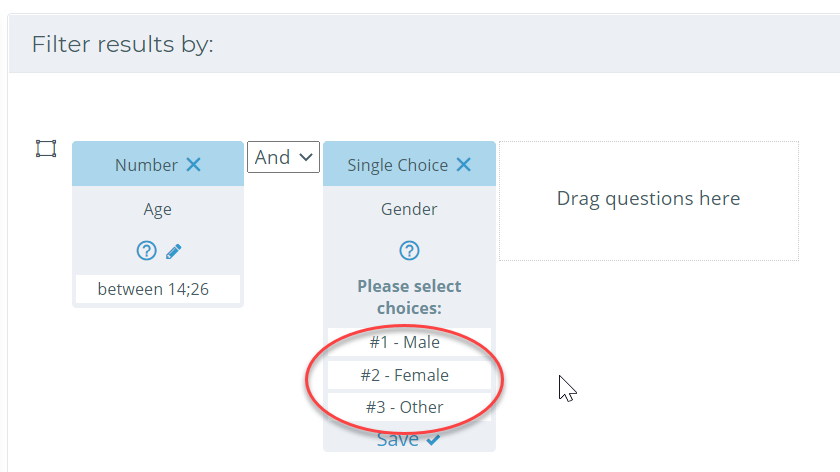This screenshot has height=472, width=840.
Task: Remove the Number filter with X icon
Action: [x=193, y=164]
